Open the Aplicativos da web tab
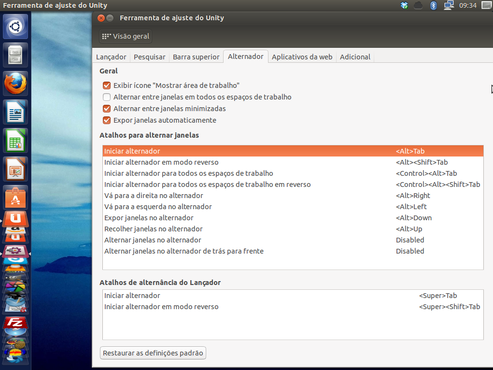Viewport: 493px width, 370px height. [x=302, y=57]
